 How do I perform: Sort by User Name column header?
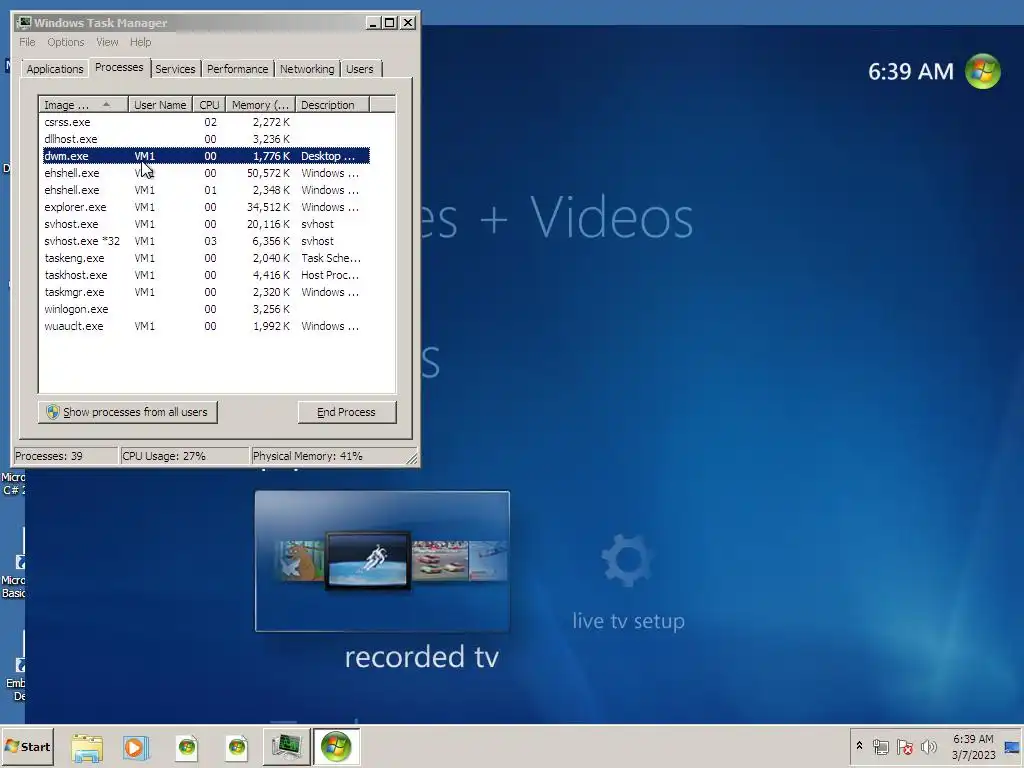pos(160,104)
